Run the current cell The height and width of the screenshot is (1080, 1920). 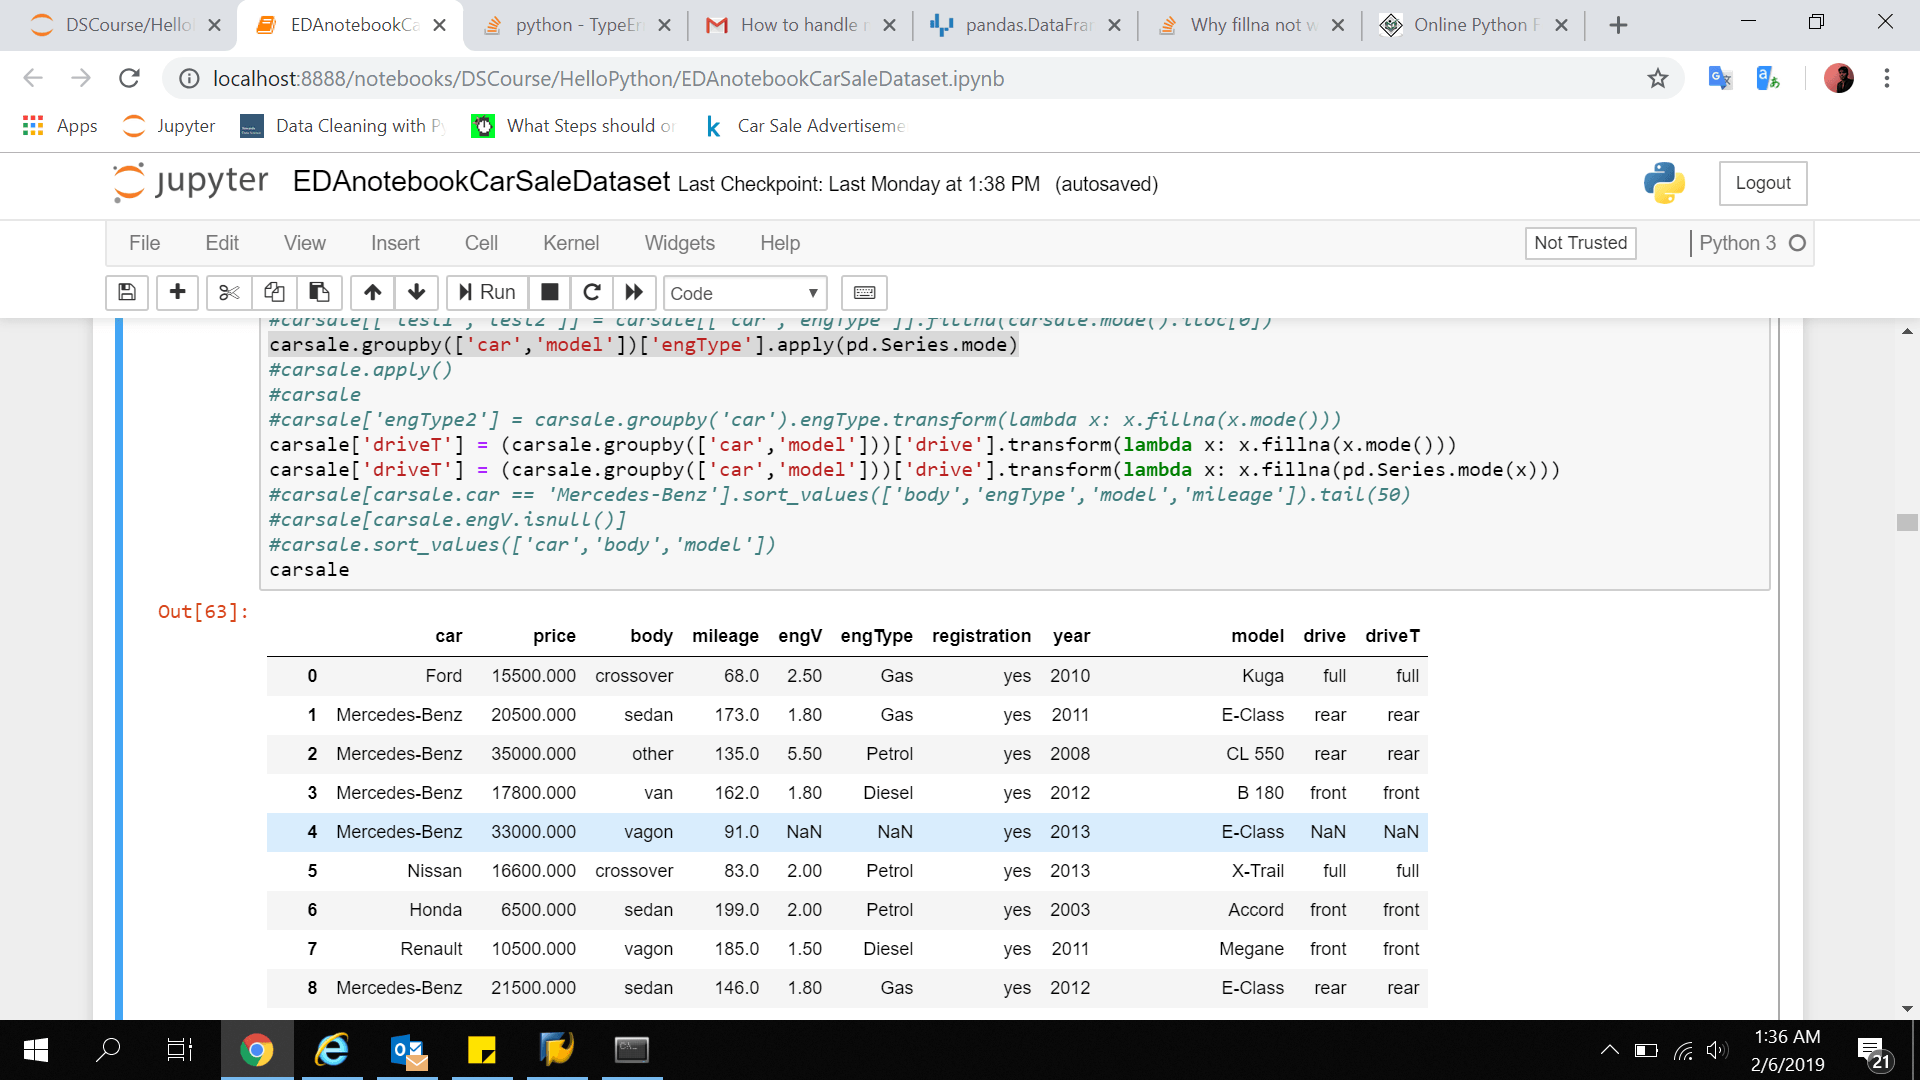pos(487,292)
